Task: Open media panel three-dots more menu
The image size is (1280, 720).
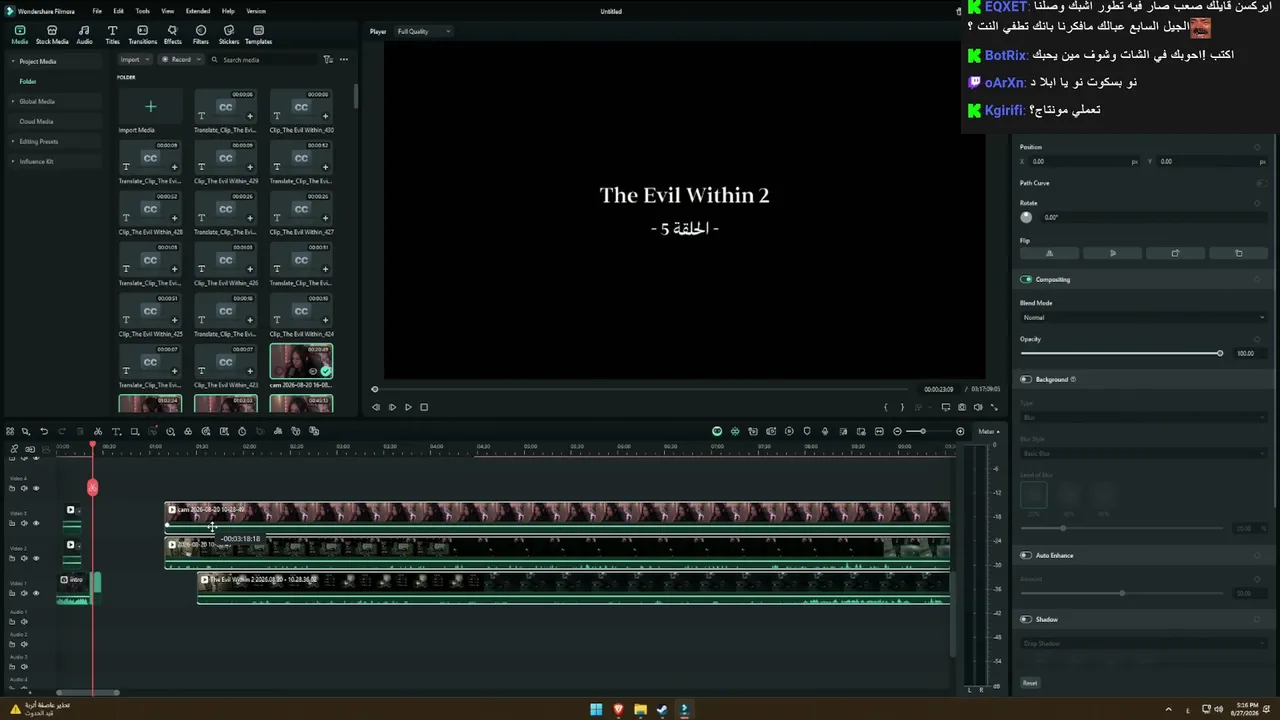Action: pyautogui.click(x=344, y=60)
